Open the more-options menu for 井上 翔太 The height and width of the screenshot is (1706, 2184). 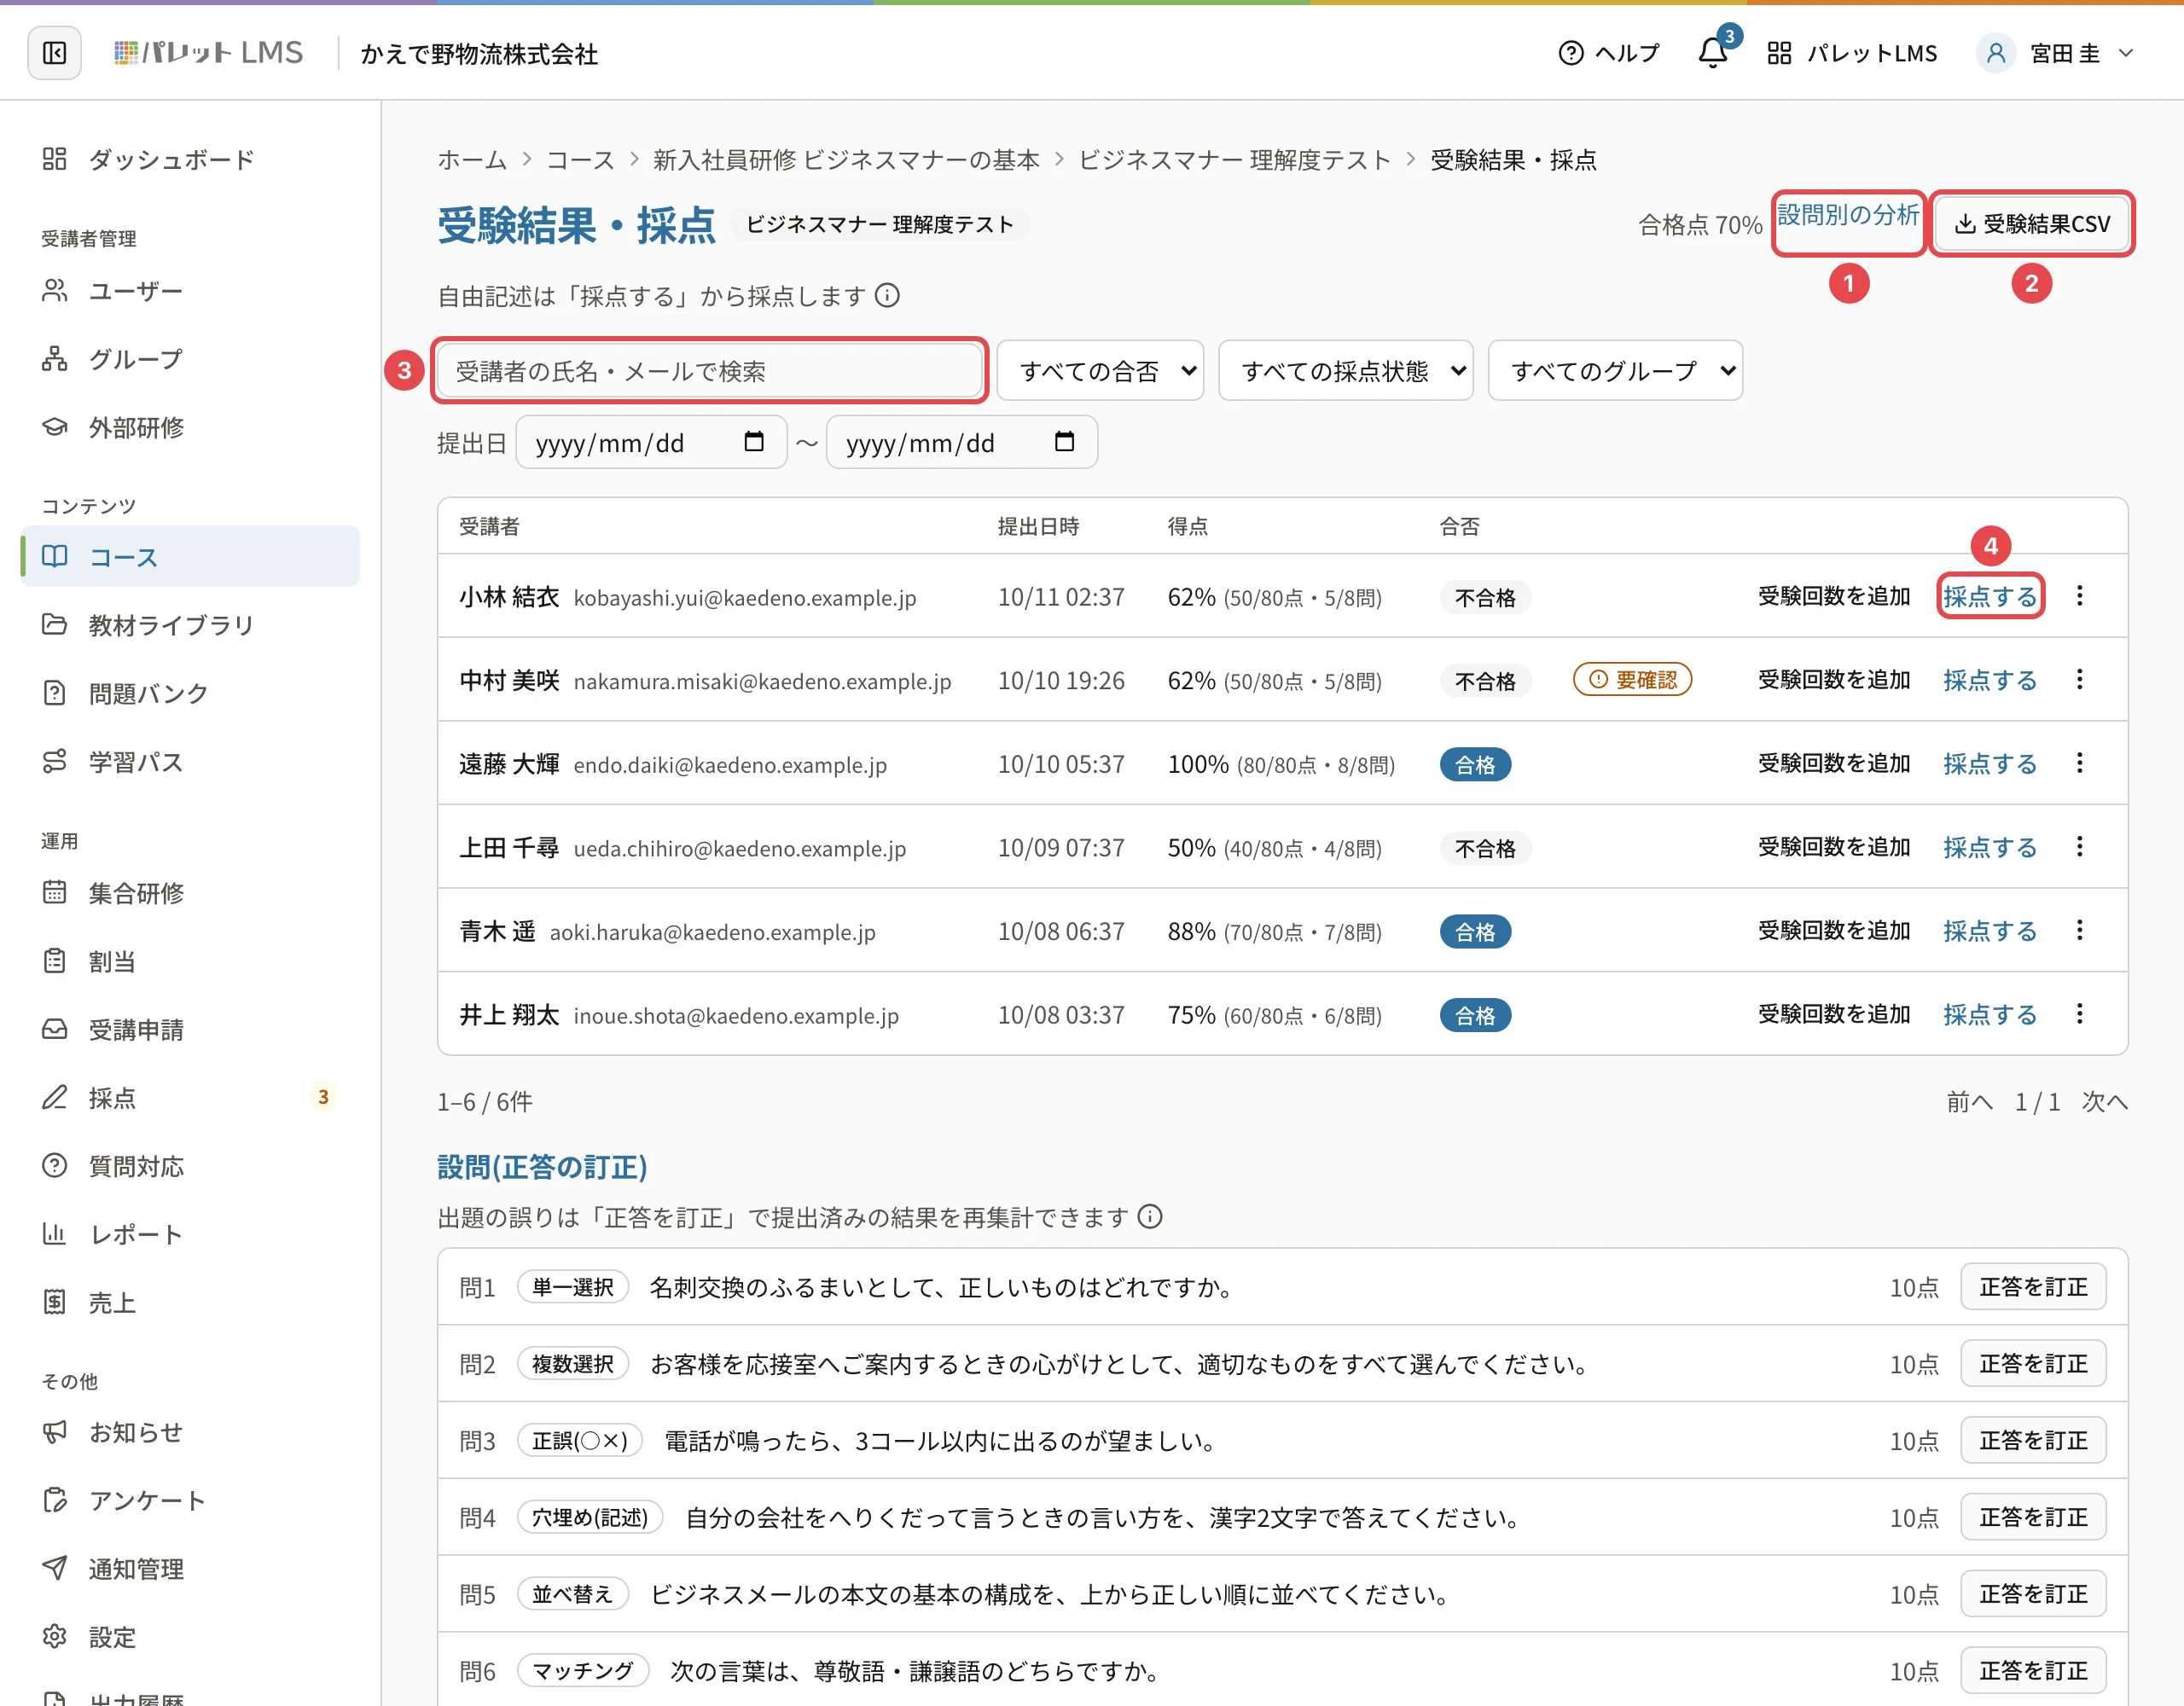click(x=2080, y=1014)
